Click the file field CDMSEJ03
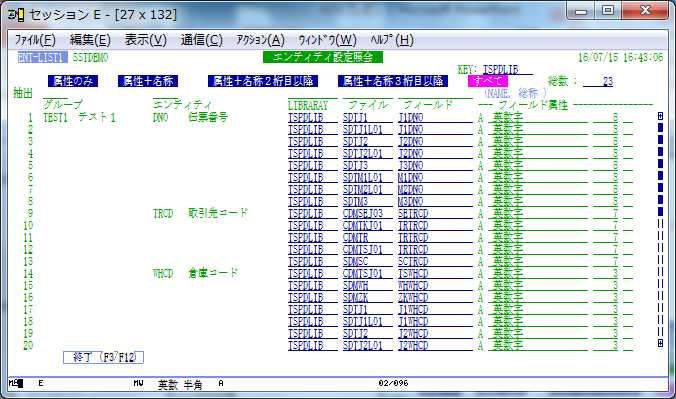The width and height of the screenshot is (676, 399). pyautogui.click(x=367, y=214)
